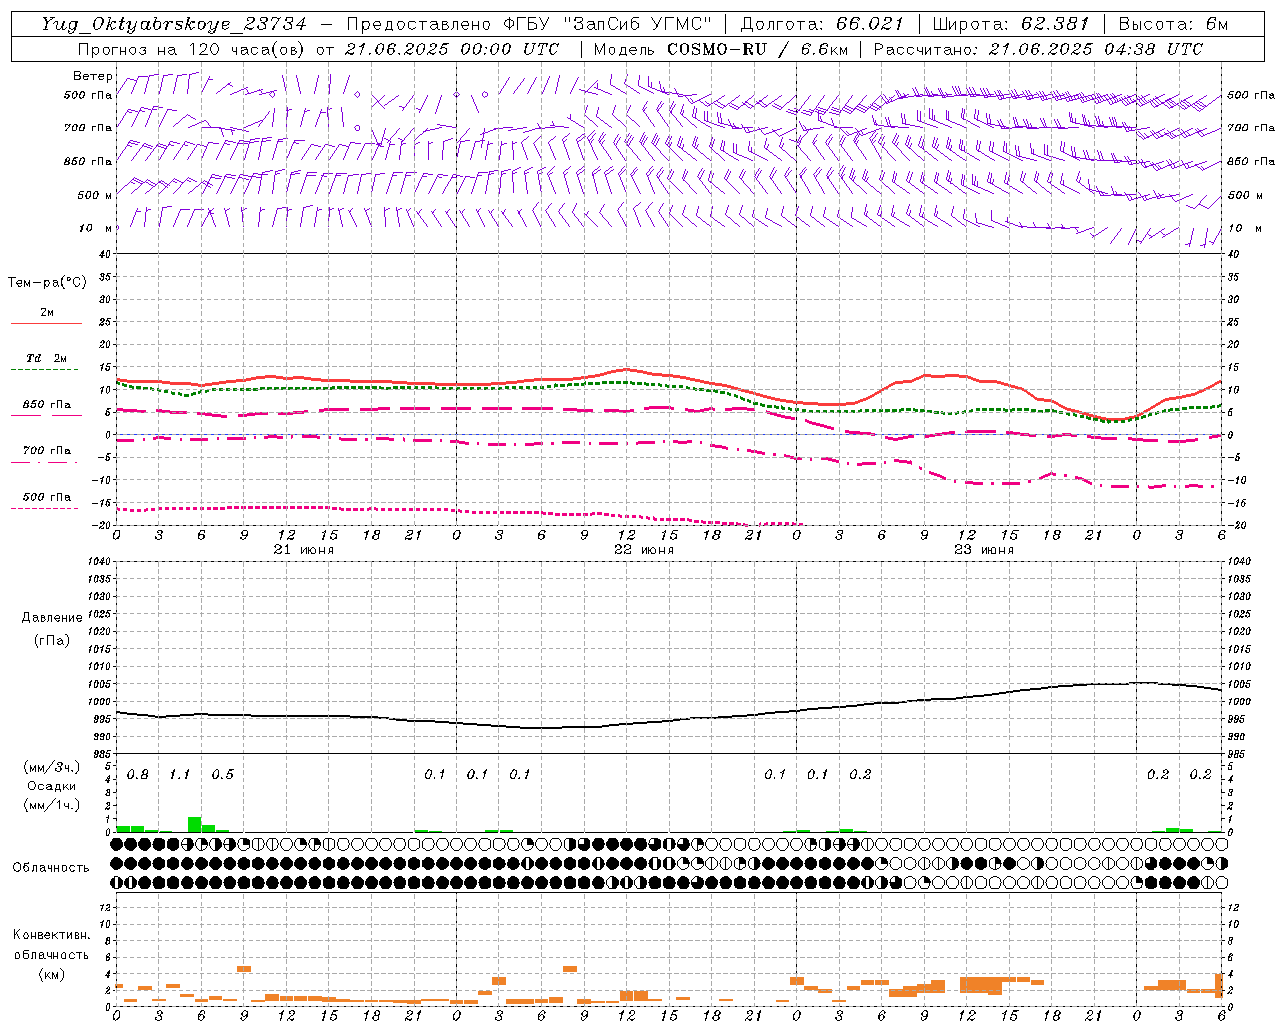Click the Конвективн. облачность (км) label
The width and height of the screenshot is (1280, 1024).
point(51,954)
